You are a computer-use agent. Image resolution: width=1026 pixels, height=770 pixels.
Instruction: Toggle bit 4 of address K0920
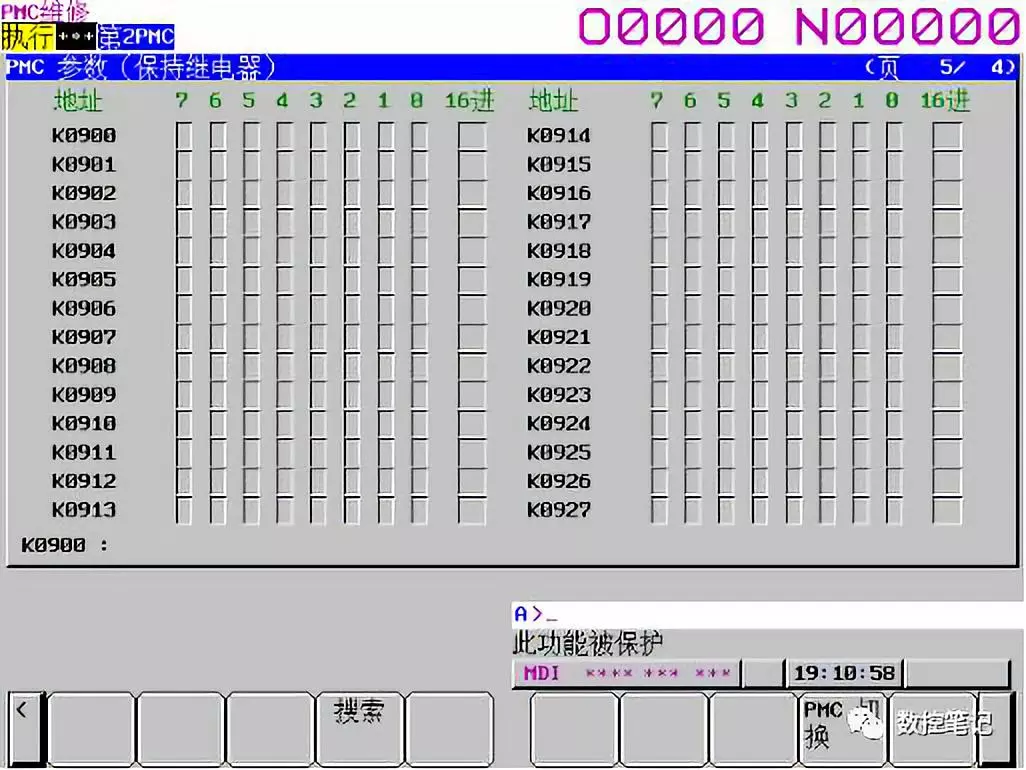tap(759, 309)
